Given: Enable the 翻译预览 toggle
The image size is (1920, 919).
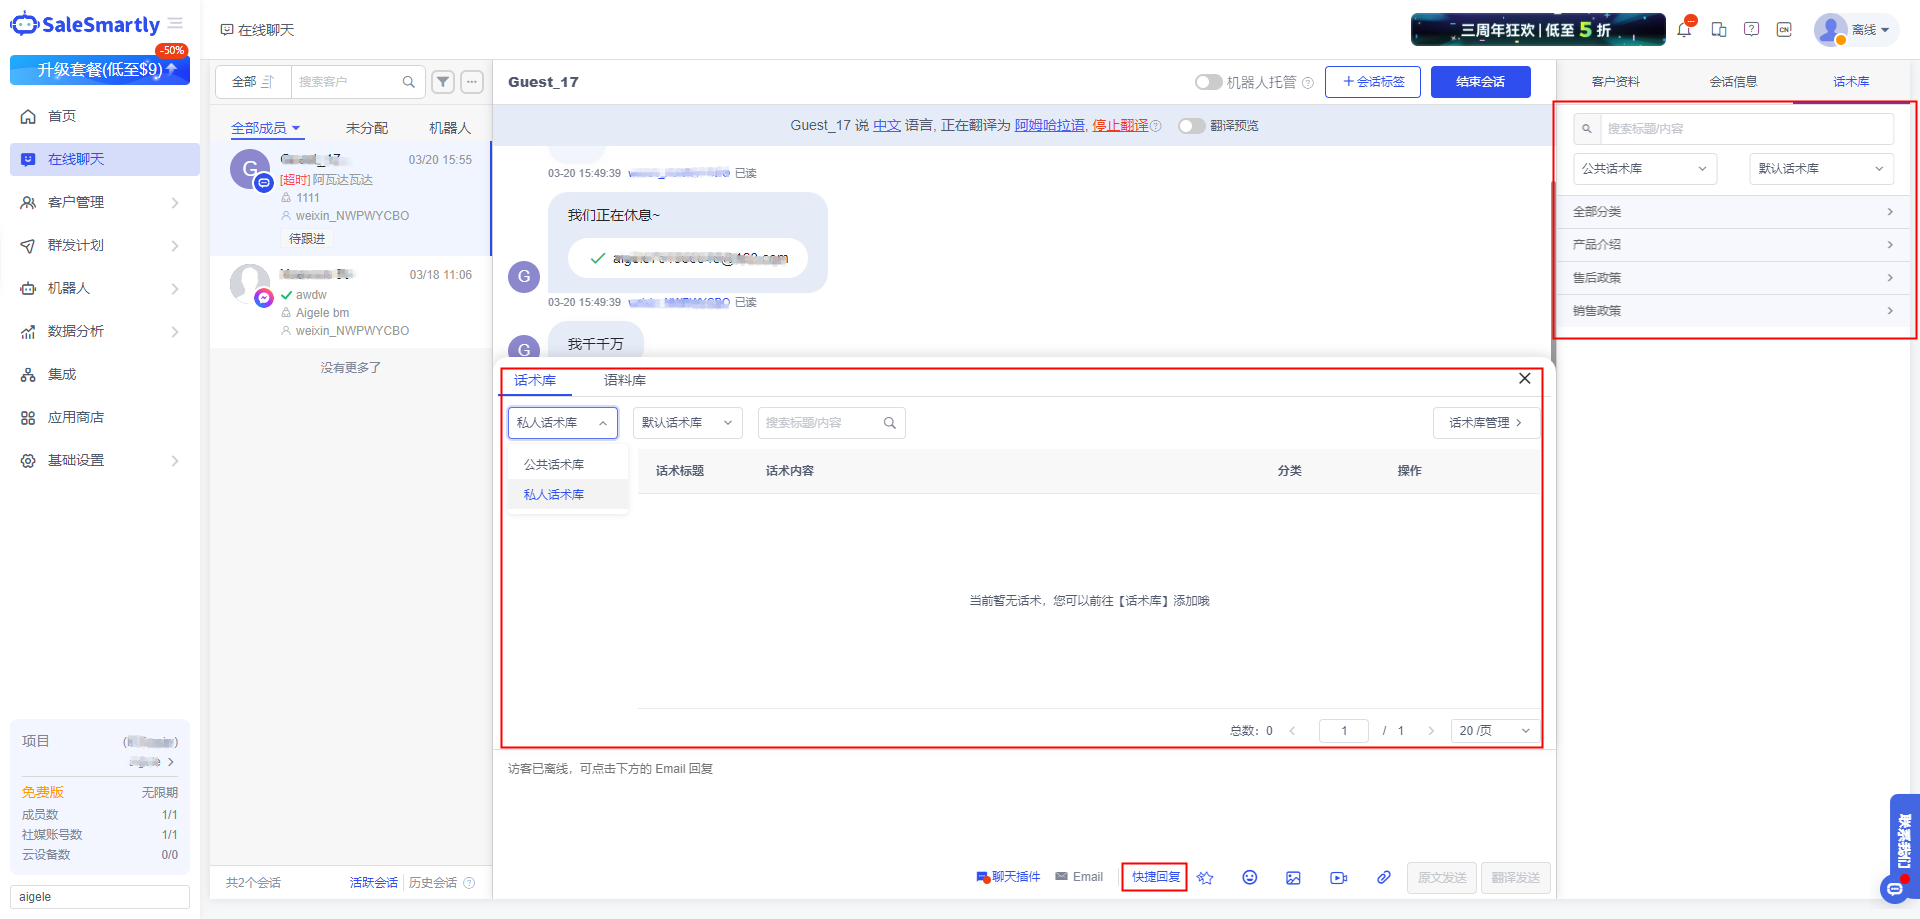Looking at the screenshot, I should click(x=1191, y=126).
